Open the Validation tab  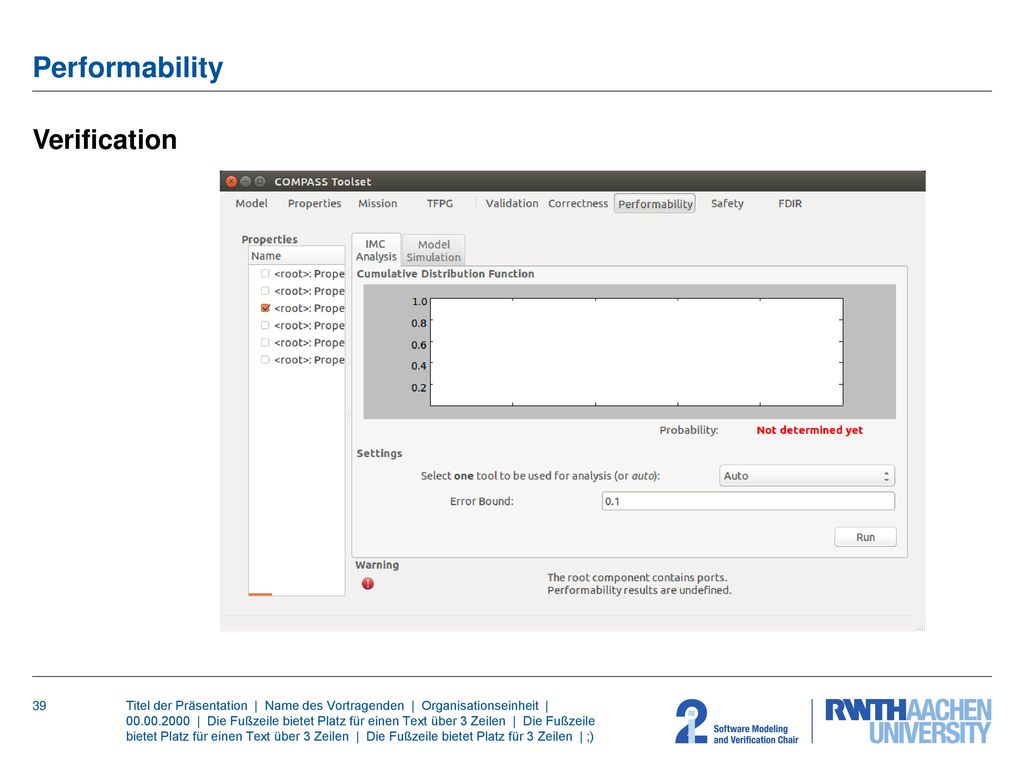point(512,204)
